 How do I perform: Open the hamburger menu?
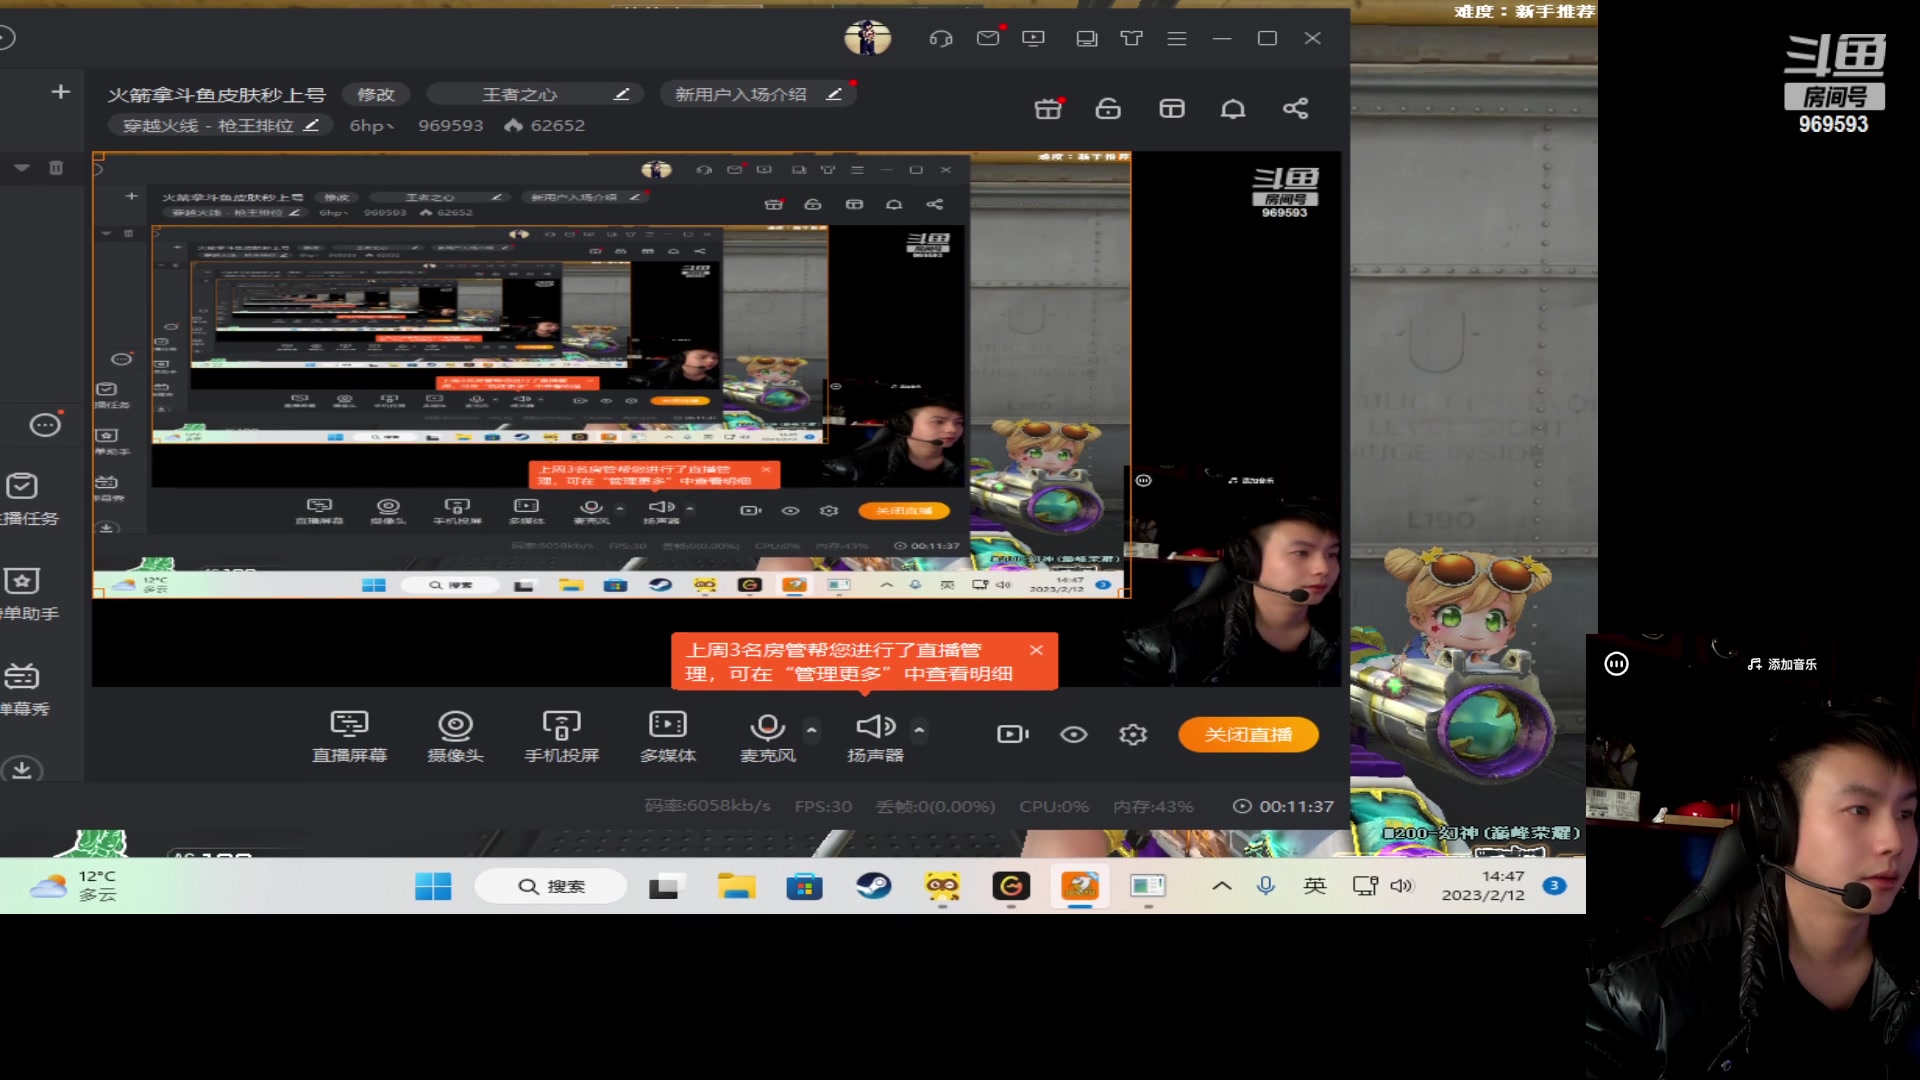click(x=1177, y=38)
